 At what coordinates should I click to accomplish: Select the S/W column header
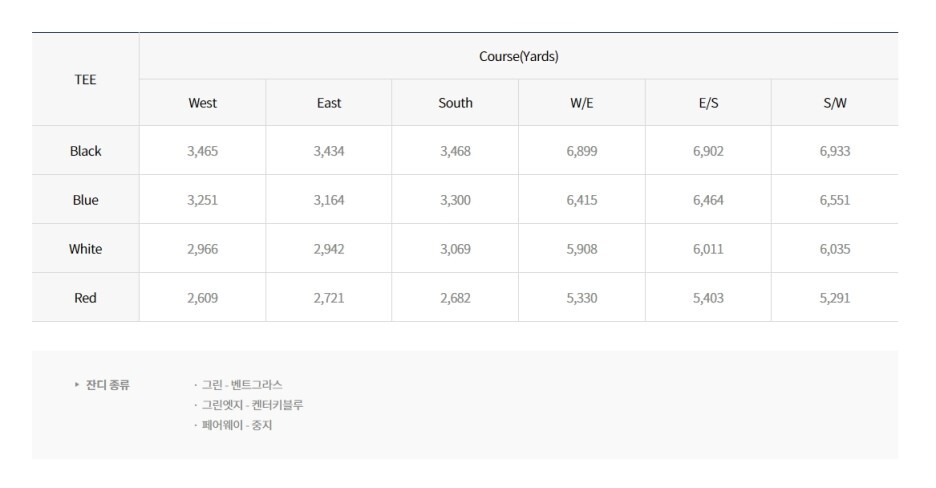pos(835,103)
